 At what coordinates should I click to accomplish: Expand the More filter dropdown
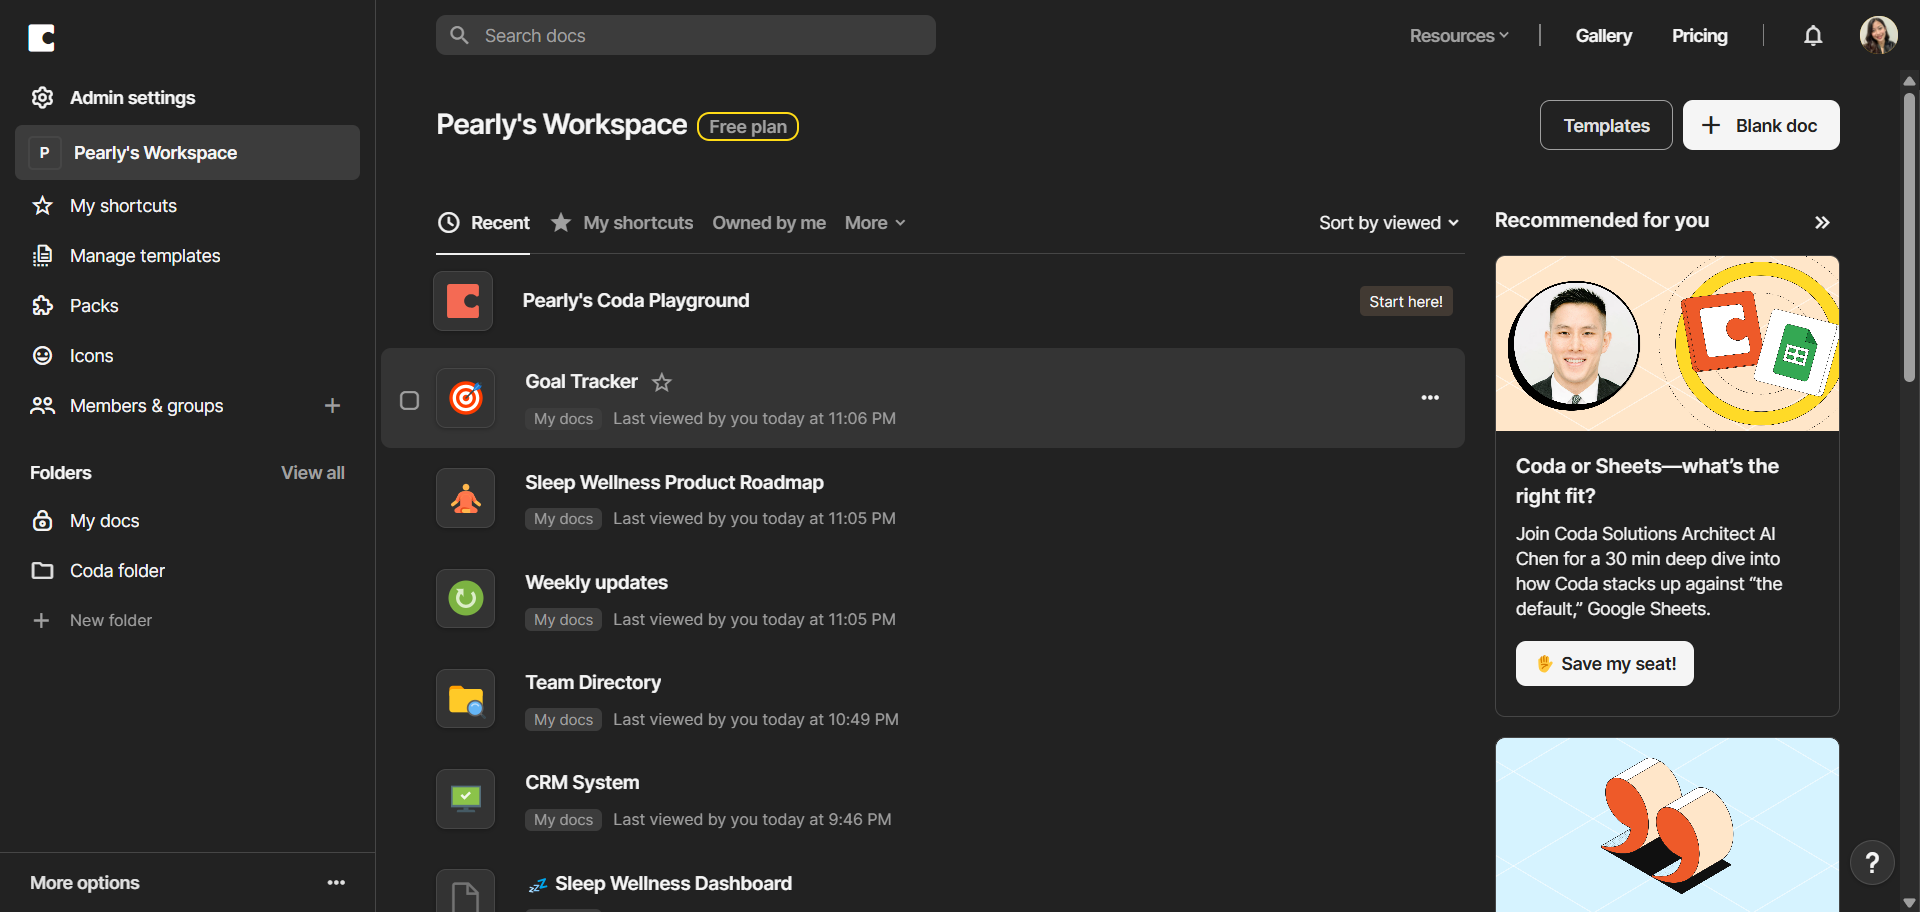tap(875, 223)
